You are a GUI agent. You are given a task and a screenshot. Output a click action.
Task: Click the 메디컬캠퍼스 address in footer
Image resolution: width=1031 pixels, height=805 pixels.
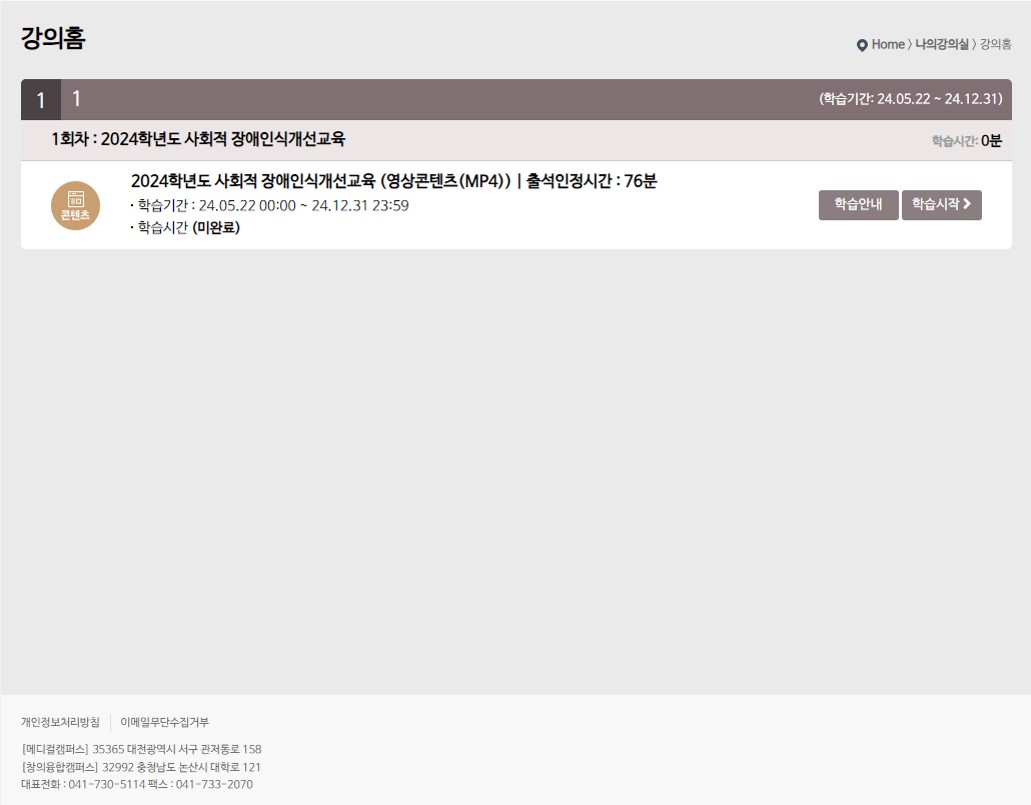coord(141,749)
